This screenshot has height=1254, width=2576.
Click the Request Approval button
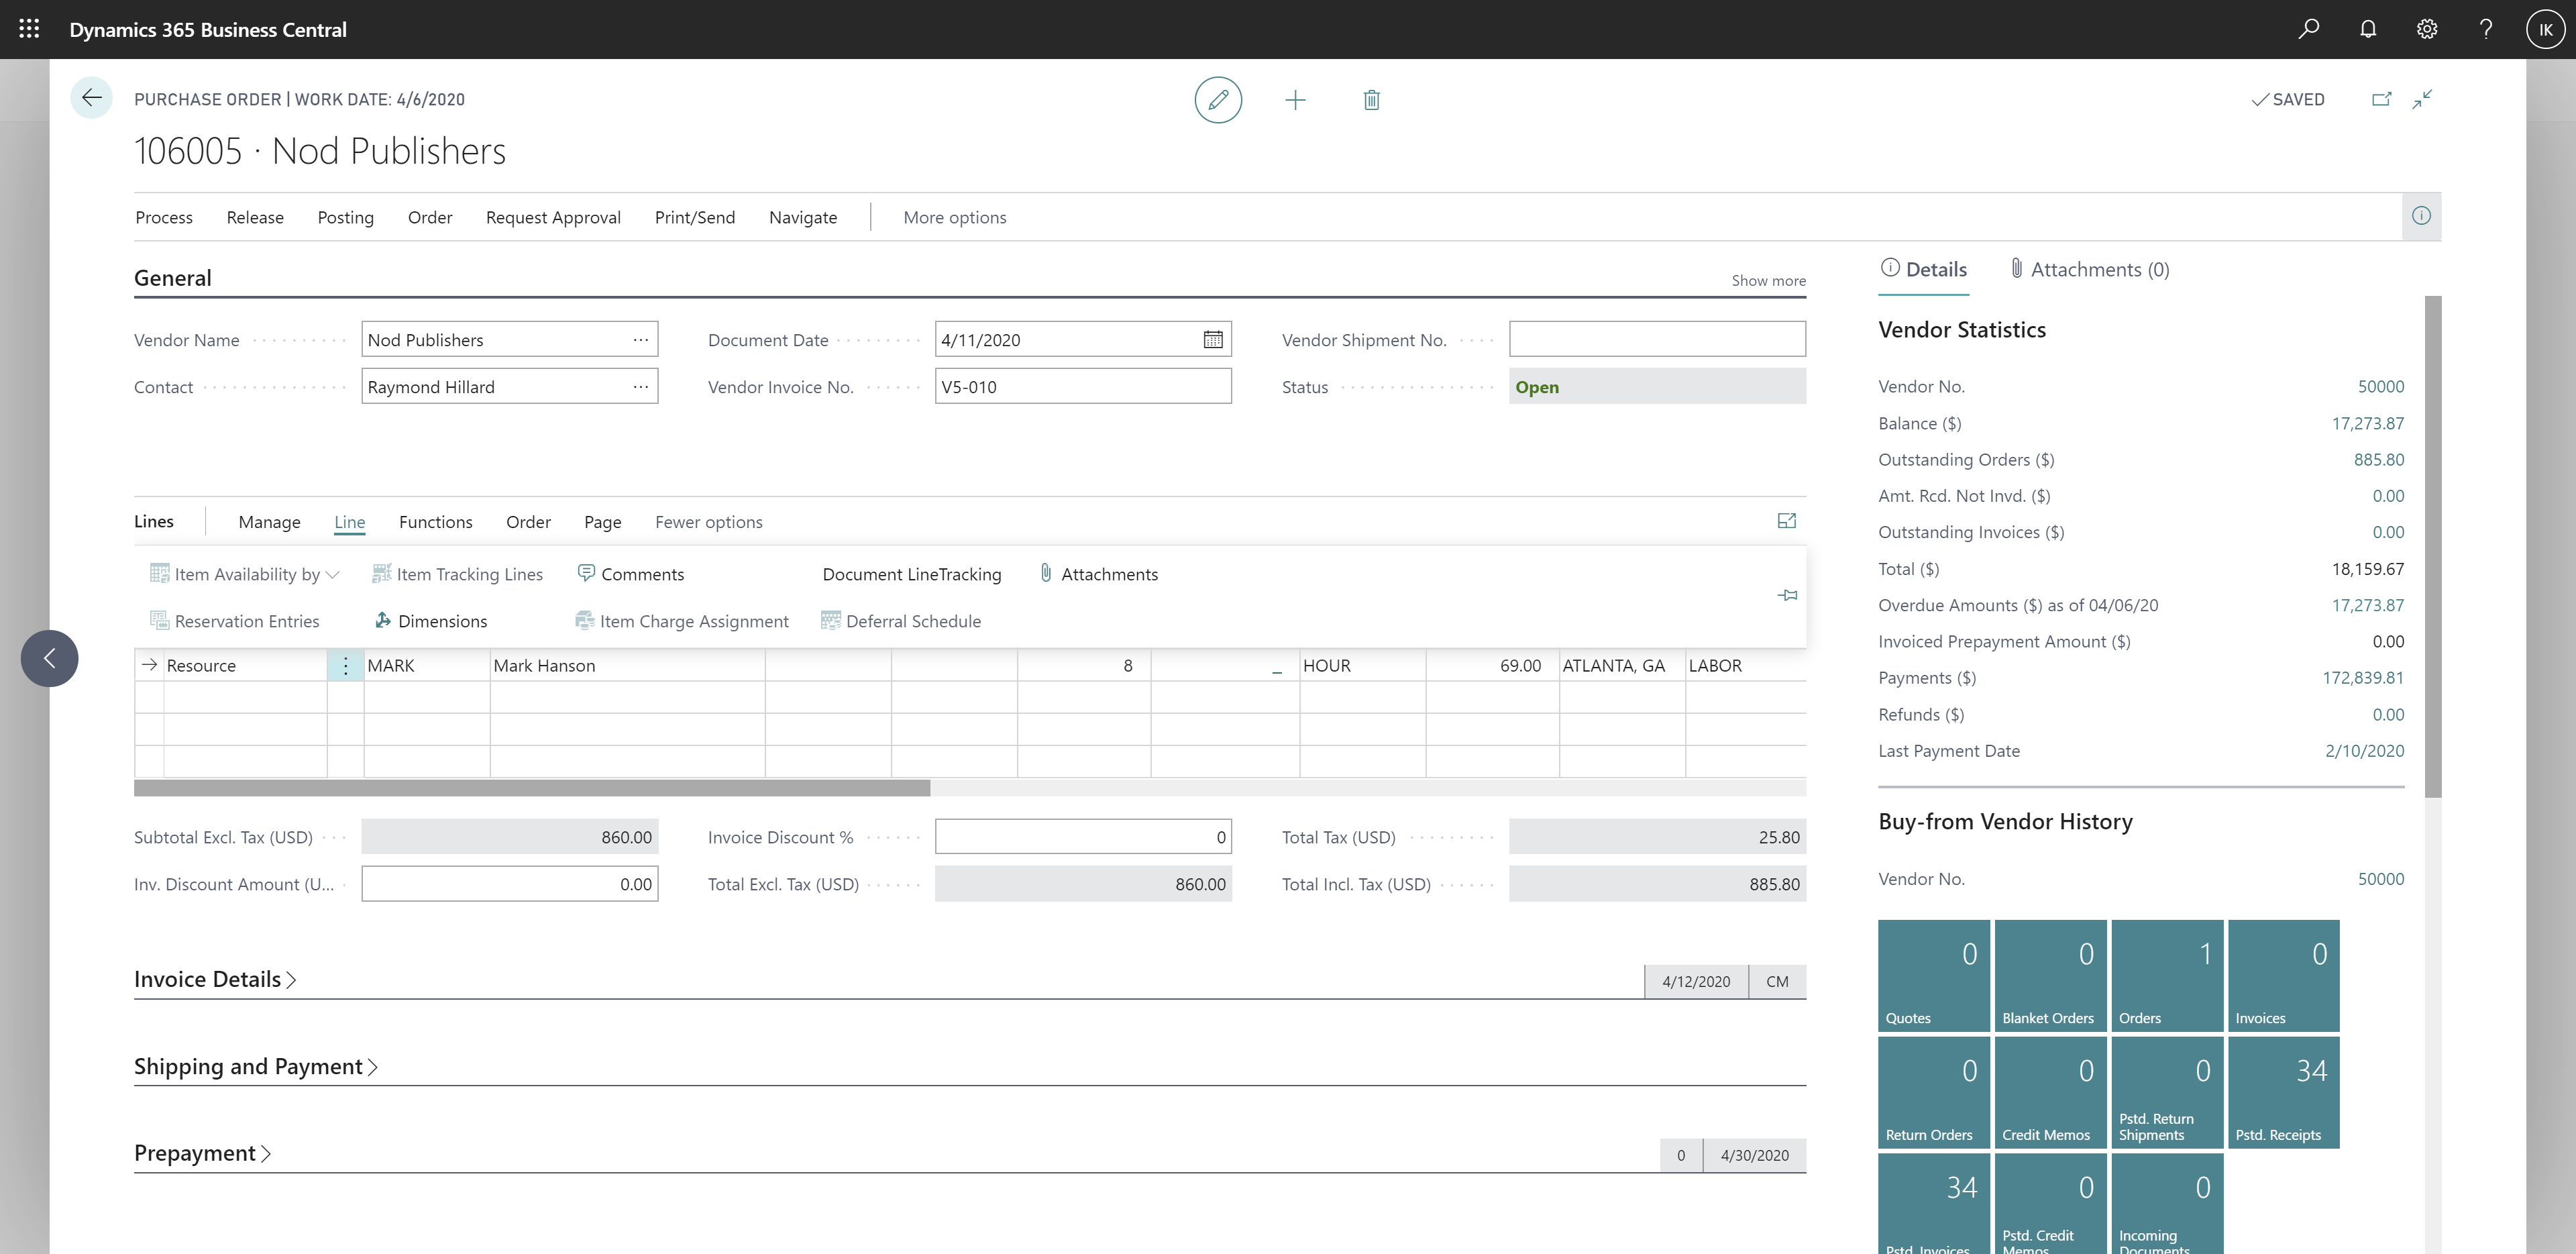coord(552,217)
